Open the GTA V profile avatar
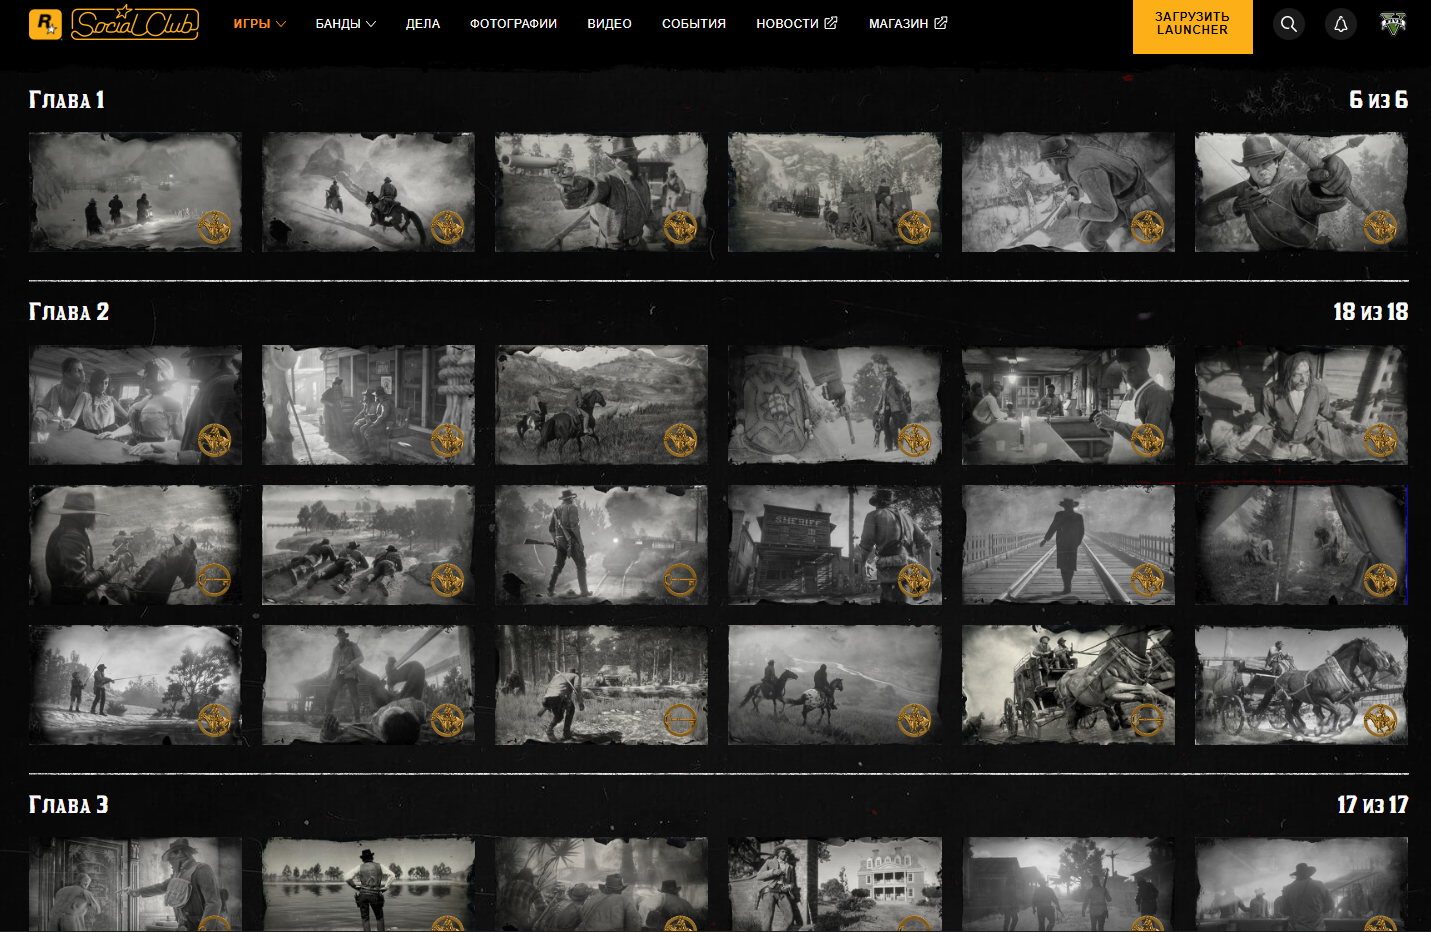This screenshot has width=1431, height=932. coord(1393,23)
